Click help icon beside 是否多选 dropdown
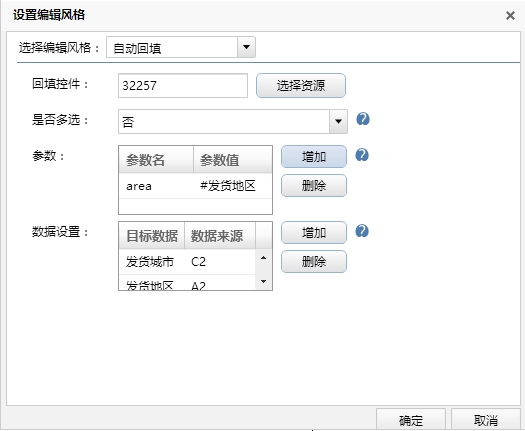This screenshot has height=431, width=525. coord(363,119)
